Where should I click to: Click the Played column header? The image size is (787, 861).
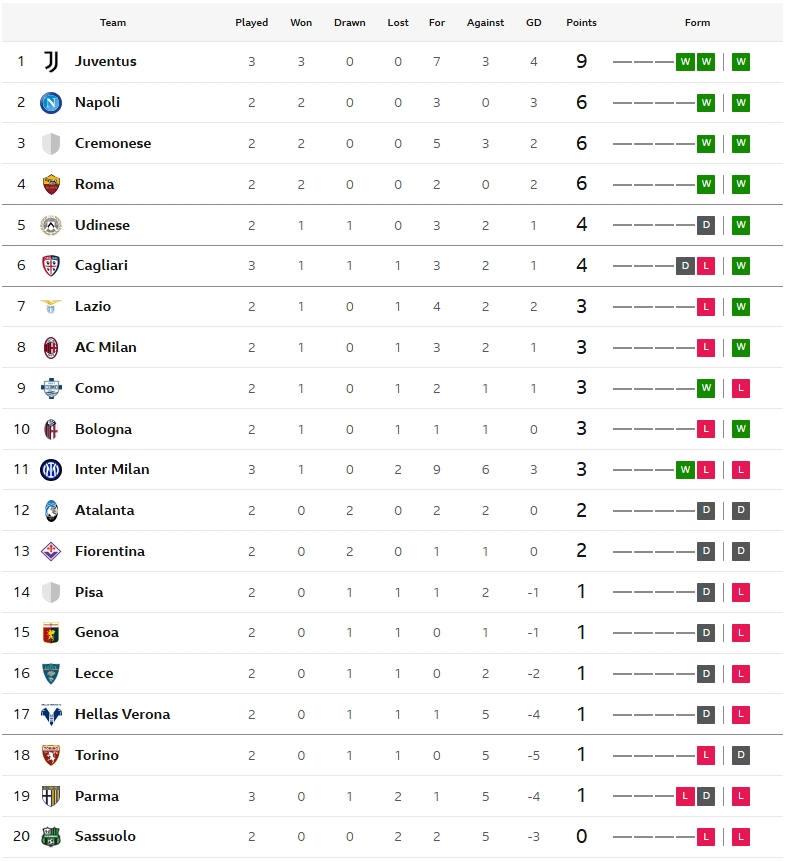252,23
